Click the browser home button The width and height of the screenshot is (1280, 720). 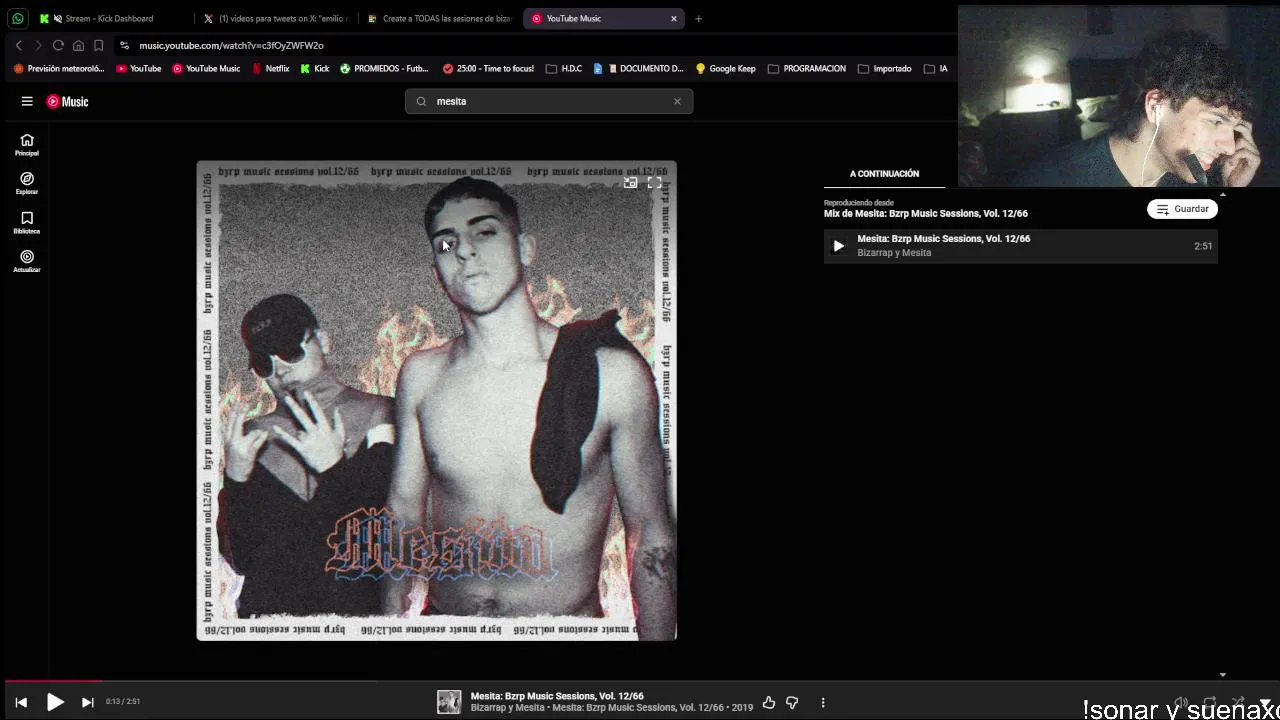[x=78, y=45]
